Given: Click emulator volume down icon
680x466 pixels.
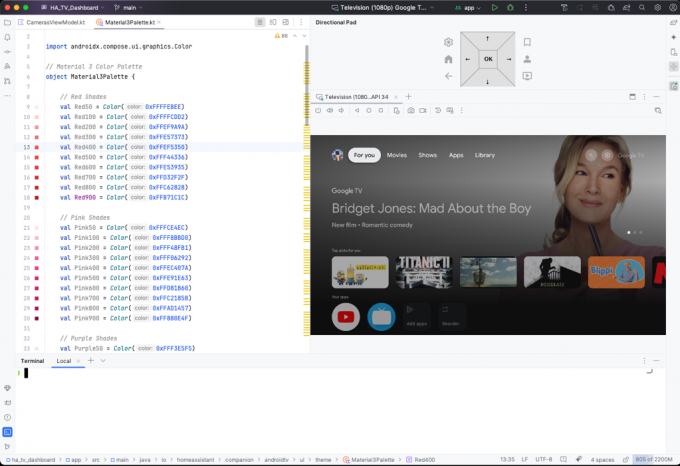Looking at the screenshot, I should 341,111.
